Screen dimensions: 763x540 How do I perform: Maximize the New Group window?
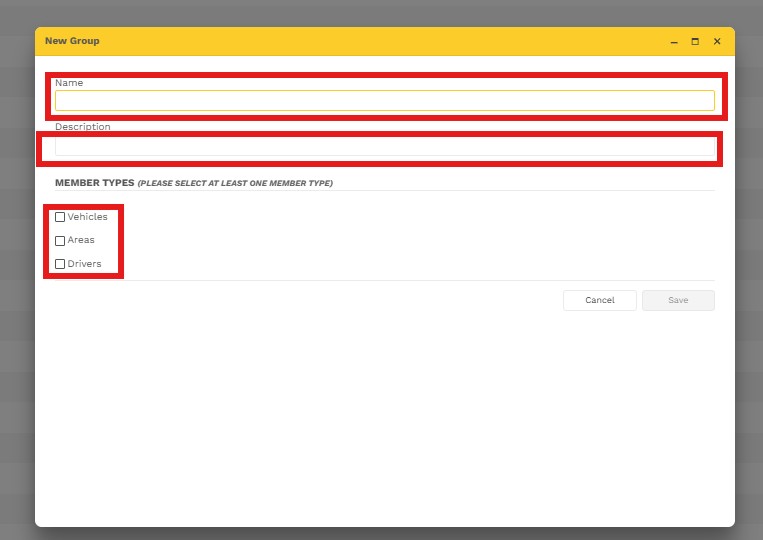695,41
